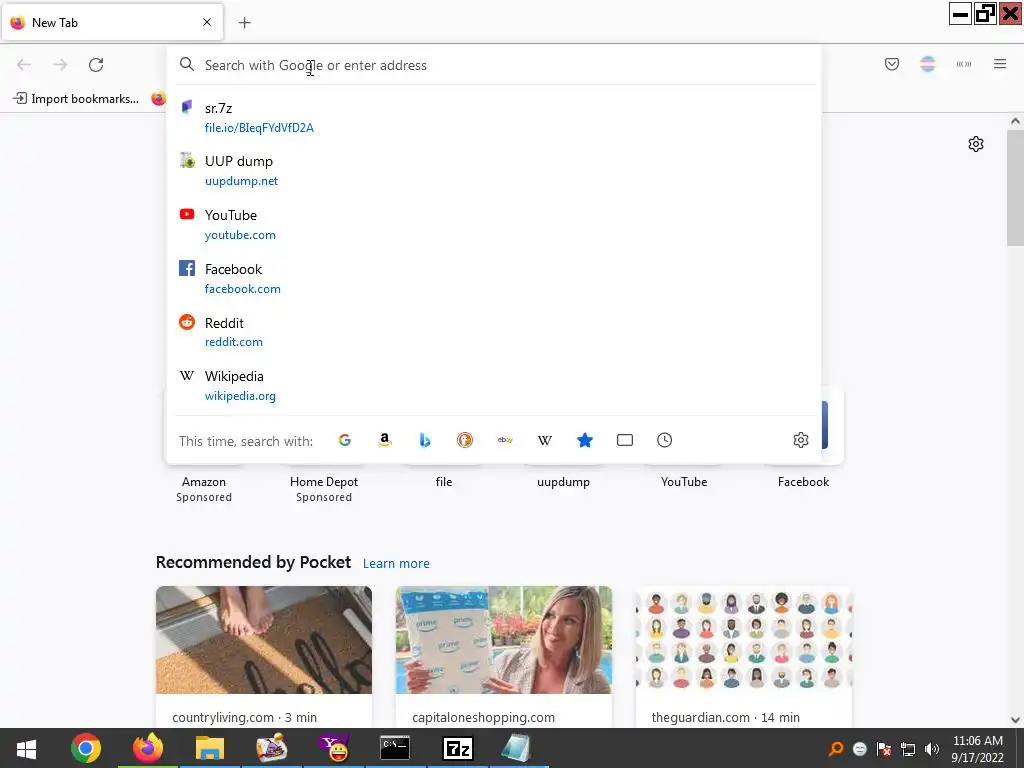Click the volume speaker tray icon
This screenshot has height=768, width=1024.
[932, 749]
